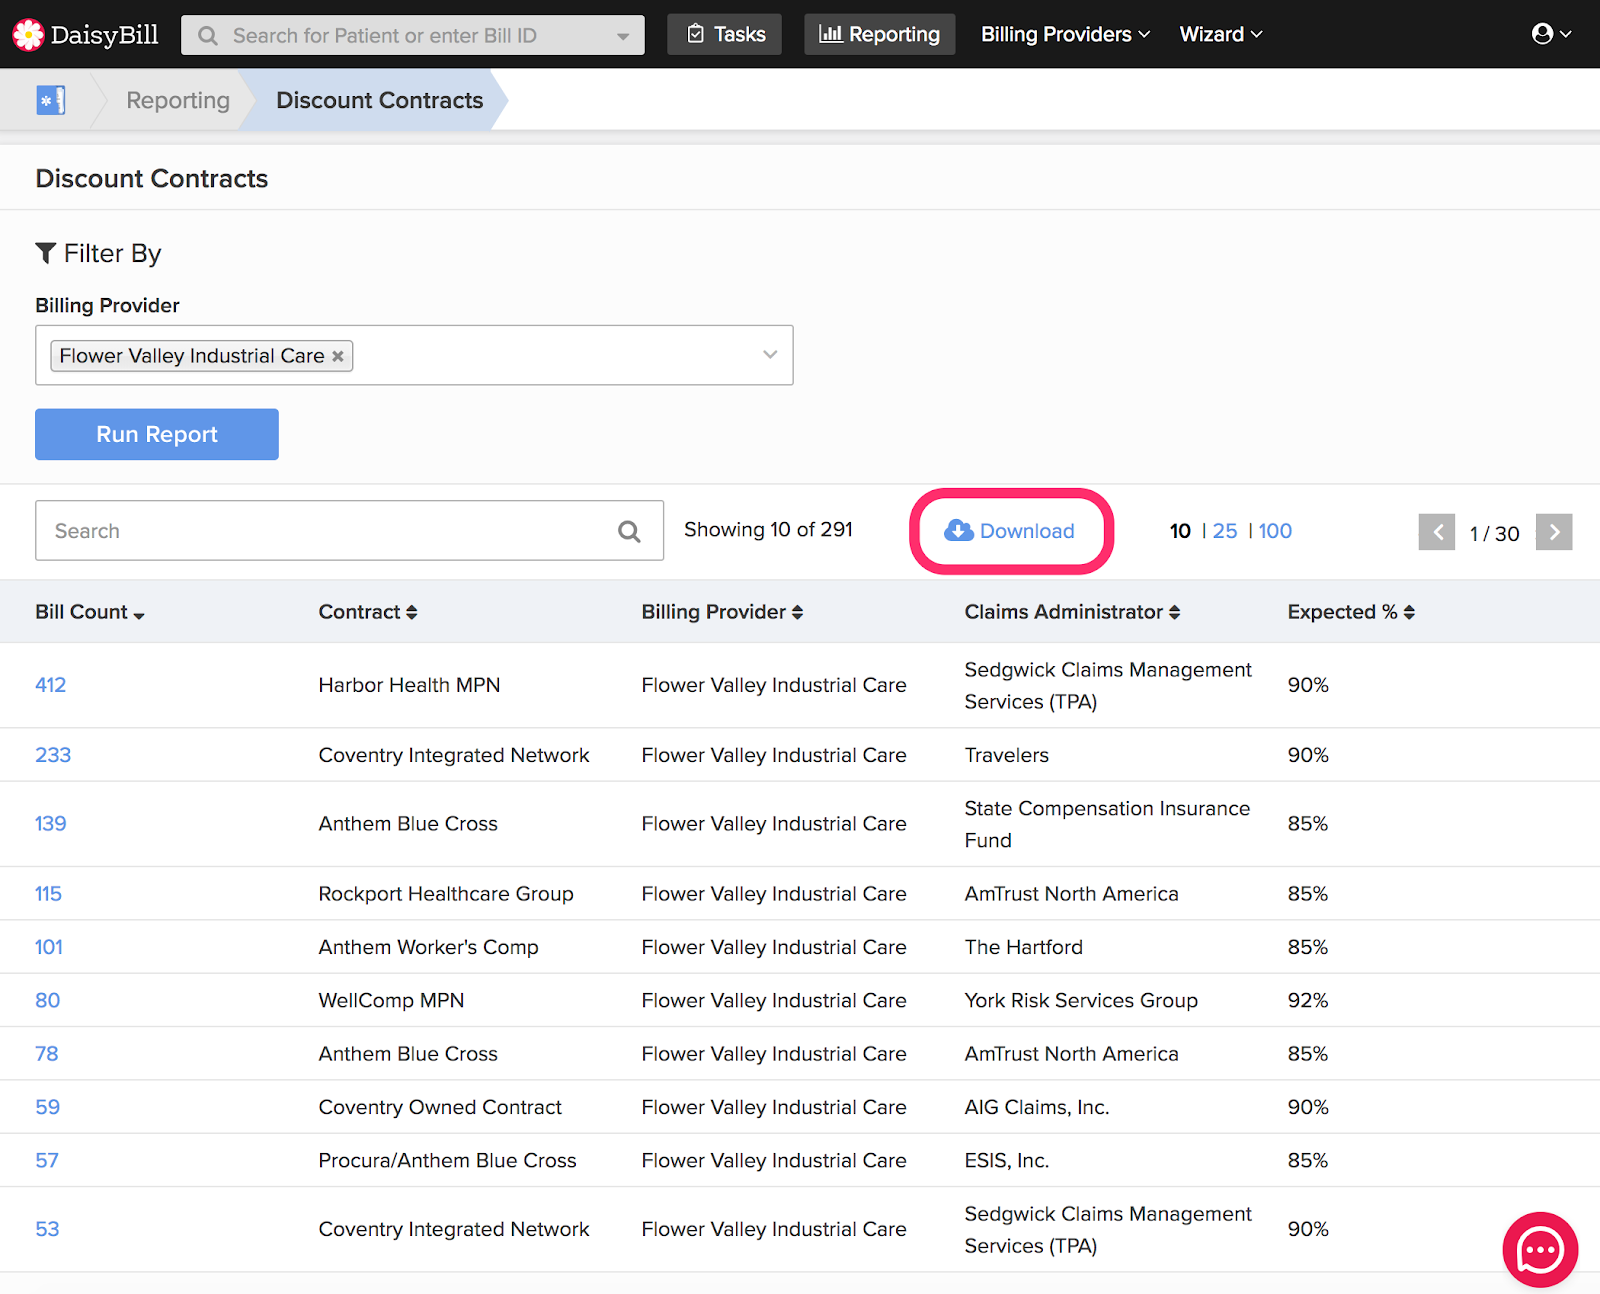The image size is (1600, 1294).
Task: Click York Risk Services Group cell
Action: pos(1081,1000)
